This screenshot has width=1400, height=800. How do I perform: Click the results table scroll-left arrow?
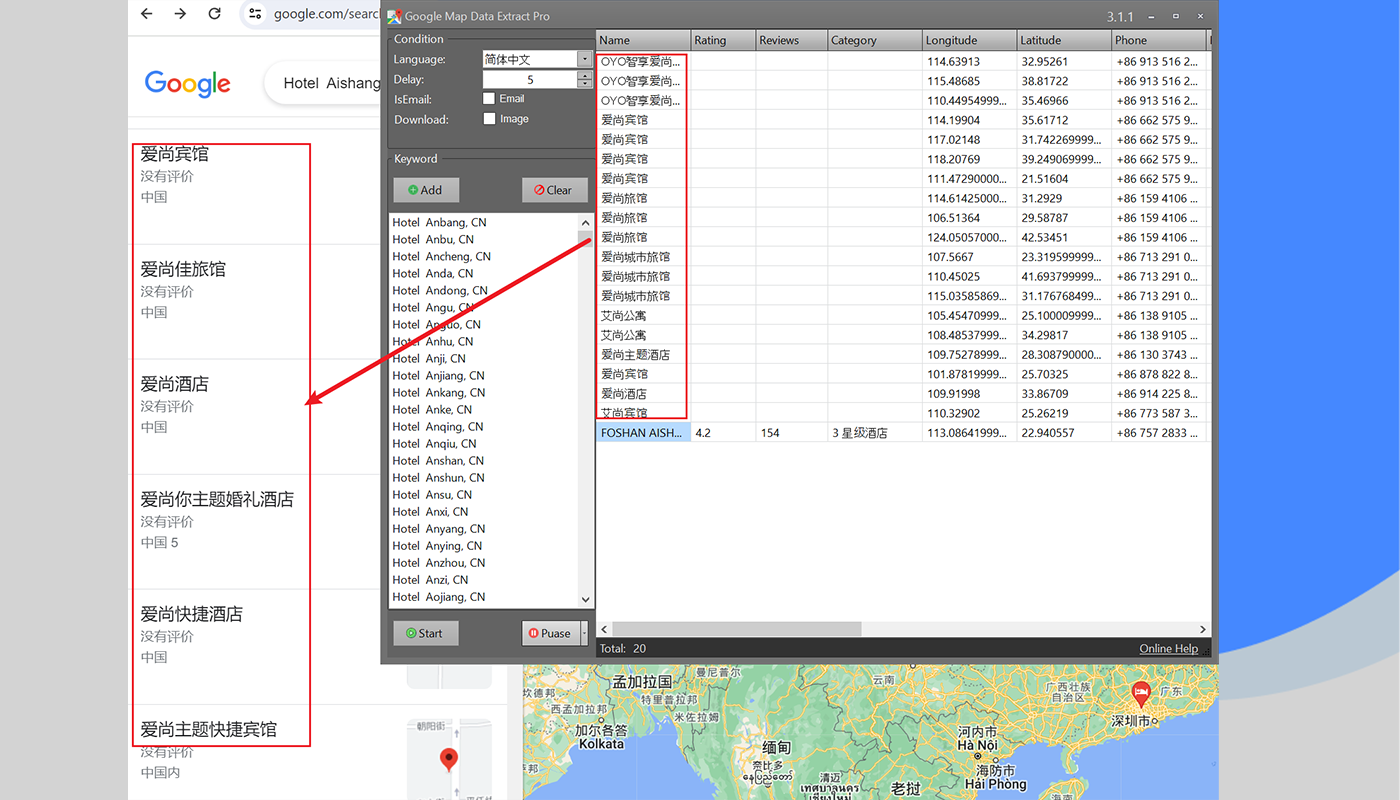(x=604, y=630)
